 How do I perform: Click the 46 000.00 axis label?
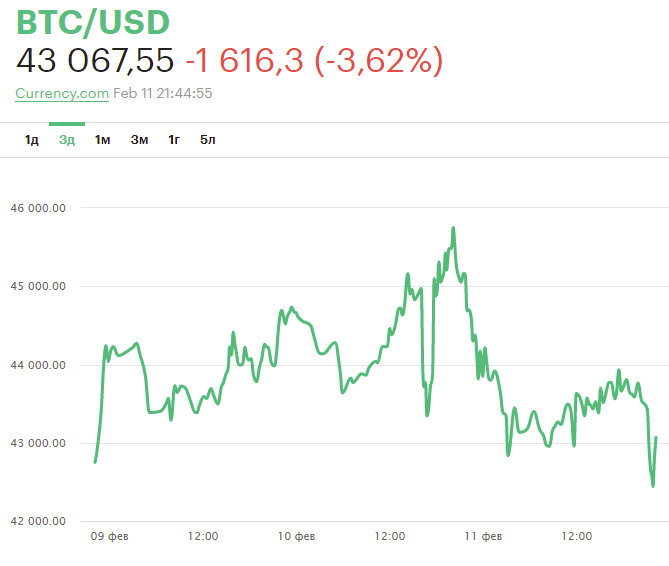click(38, 208)
